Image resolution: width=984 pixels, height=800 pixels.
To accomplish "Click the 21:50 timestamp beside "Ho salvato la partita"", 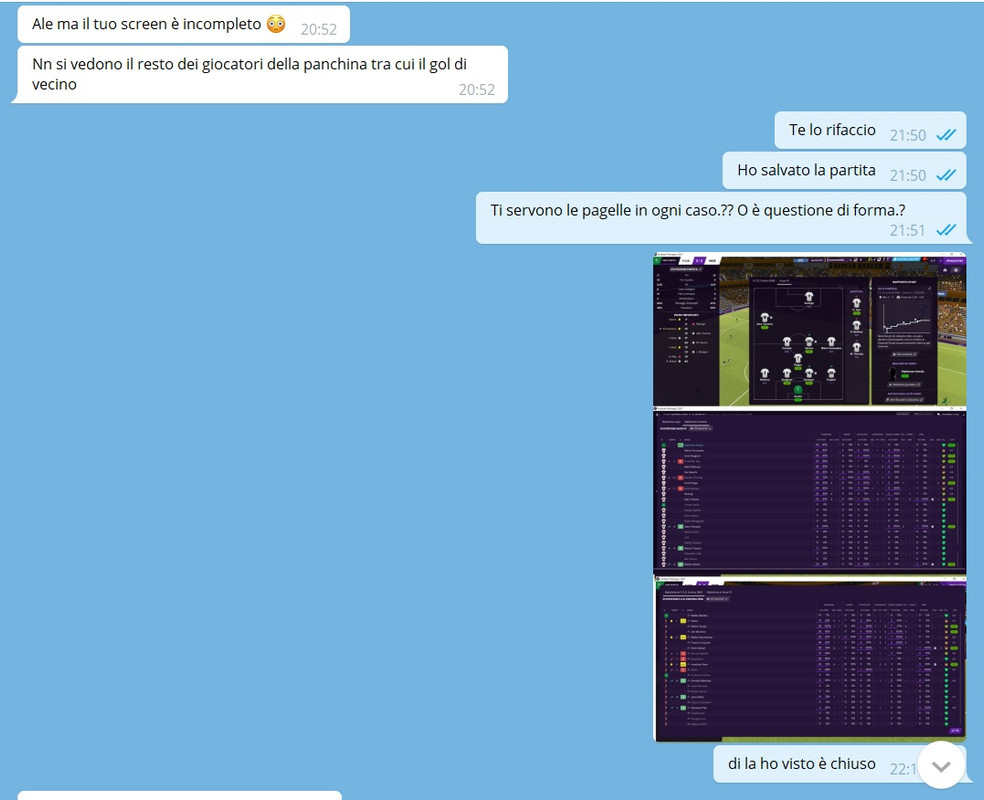I will pos(907,176).
